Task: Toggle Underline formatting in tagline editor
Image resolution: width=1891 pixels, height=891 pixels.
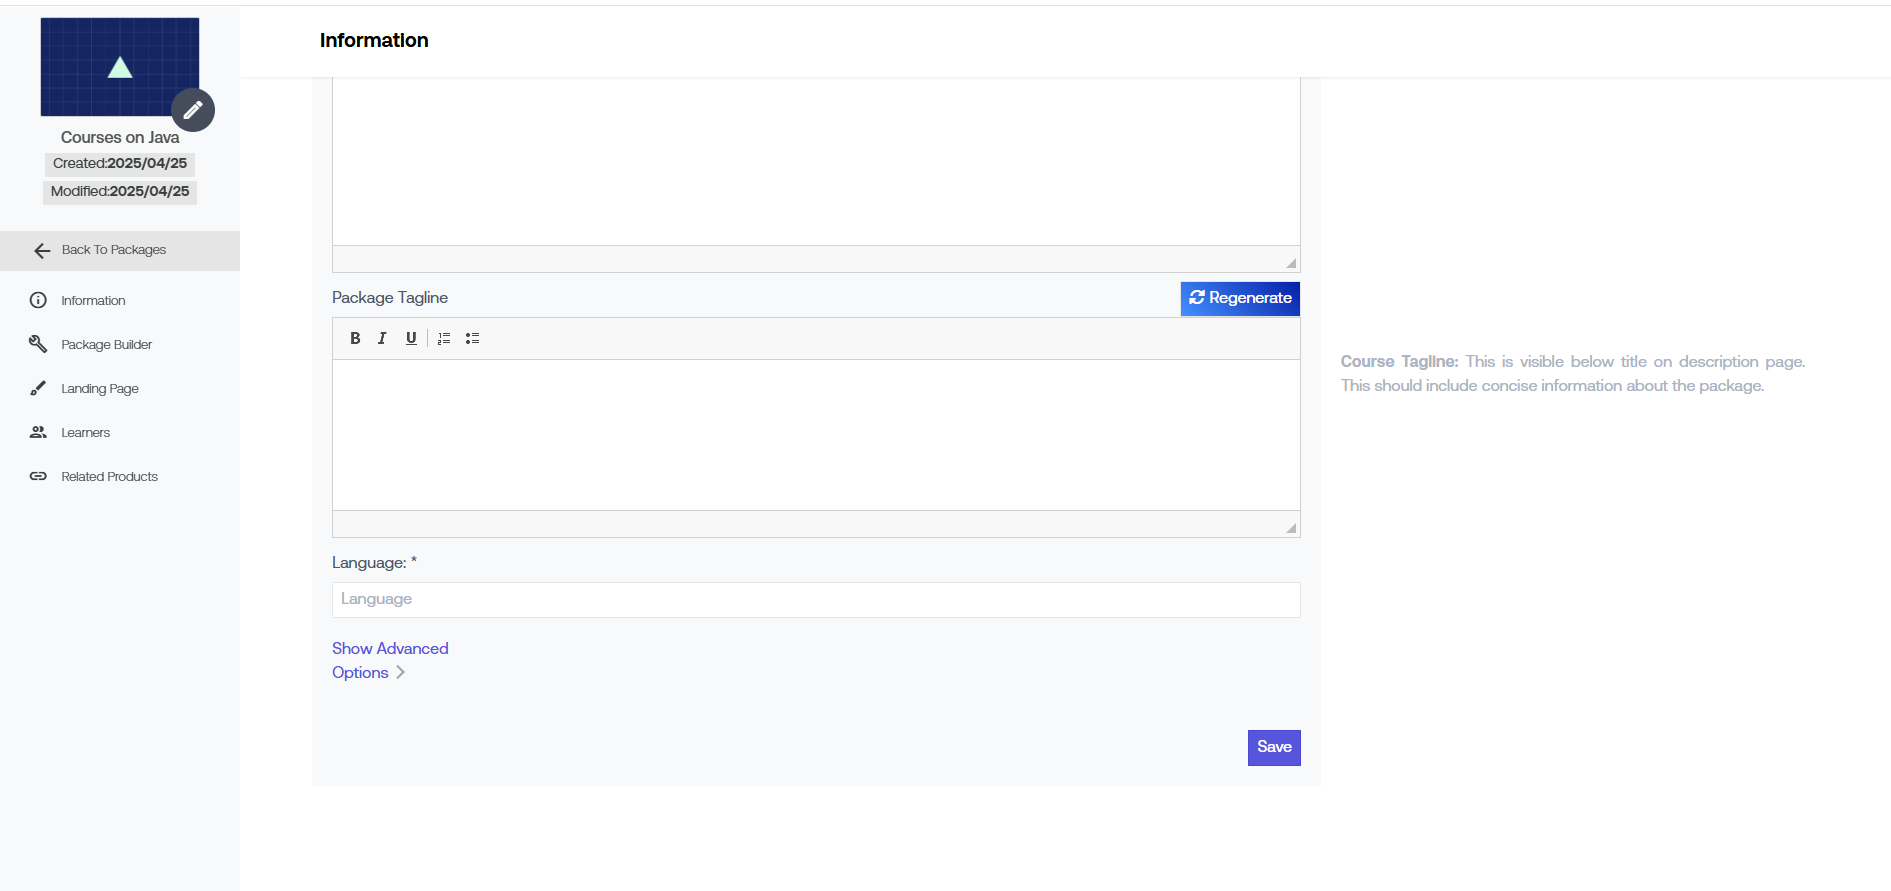Action: [x=411, y=339]
